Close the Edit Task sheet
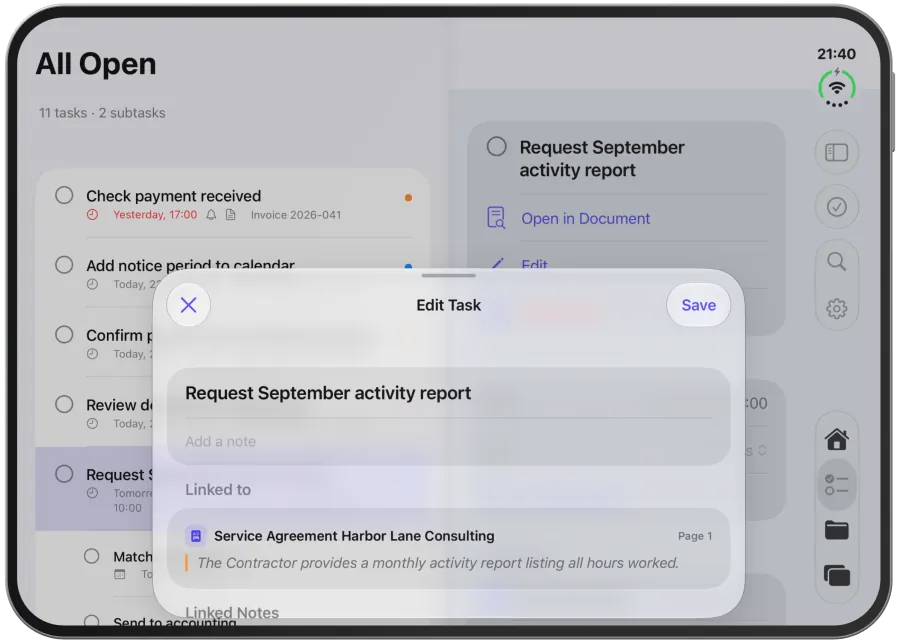Image resolution: width=900 pixels, height=643 pixels. (188, 305)
